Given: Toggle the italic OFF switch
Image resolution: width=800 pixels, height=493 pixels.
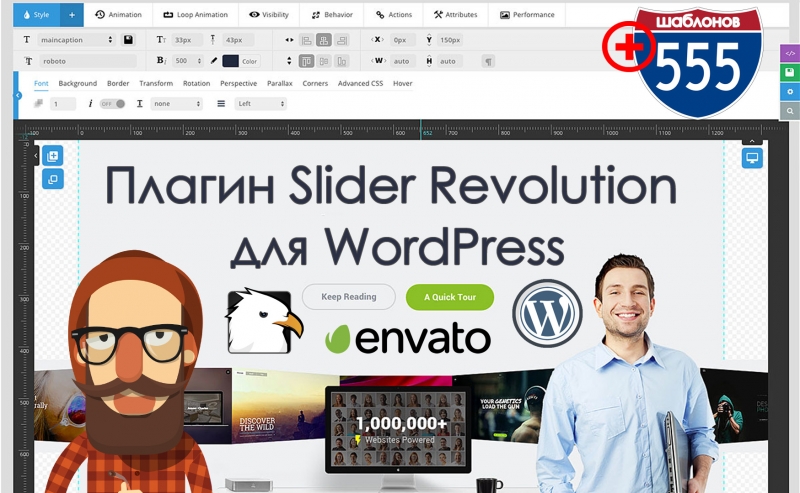Looking at the screenshot, I should [x=112, y=104].
